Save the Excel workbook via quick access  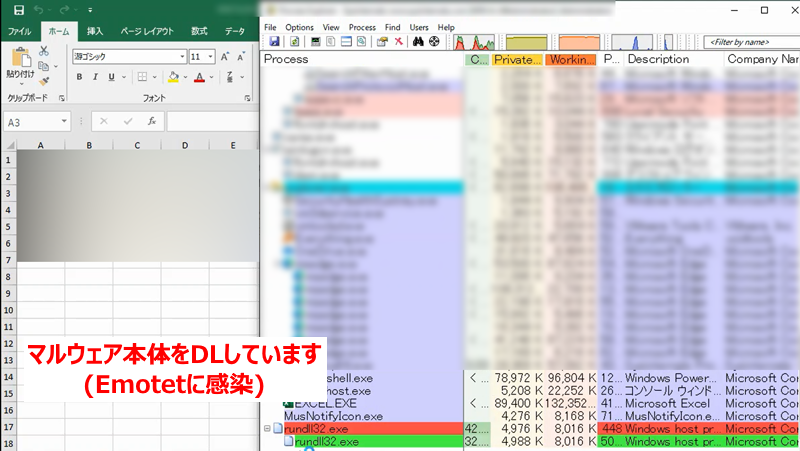(x=19, y=10)
